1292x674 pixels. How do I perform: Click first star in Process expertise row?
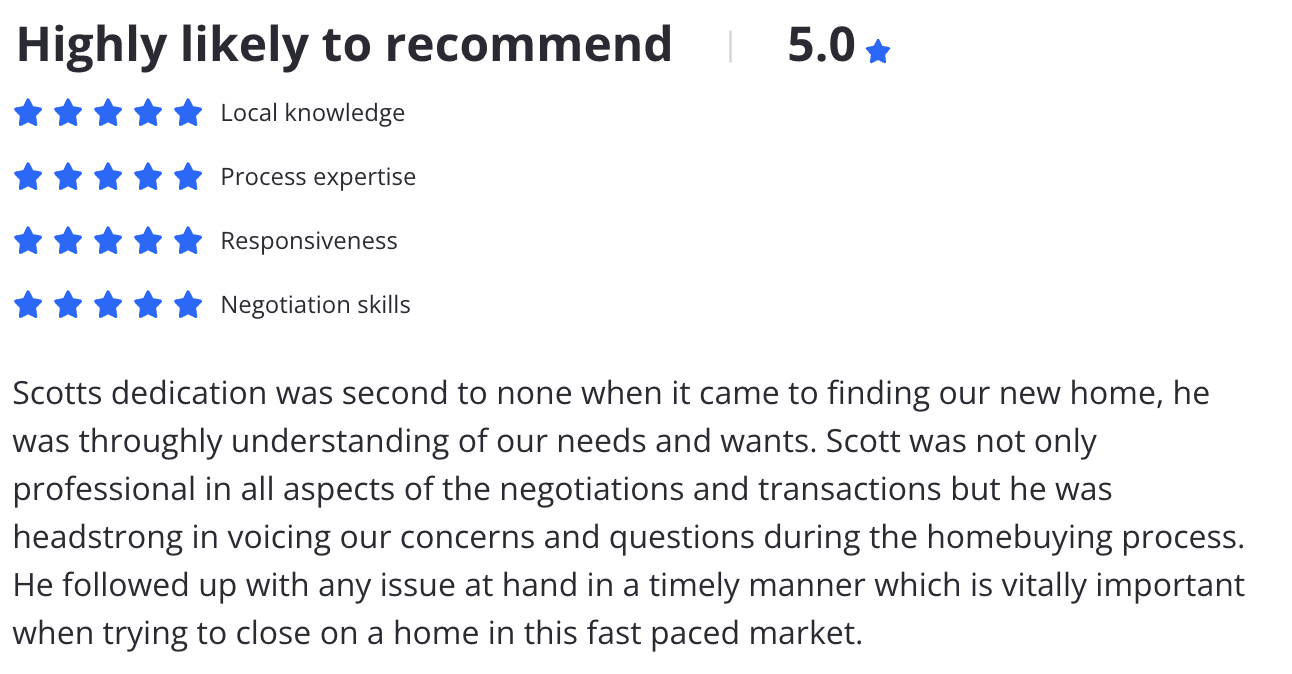pyautogui.click(x=28, y=177)
